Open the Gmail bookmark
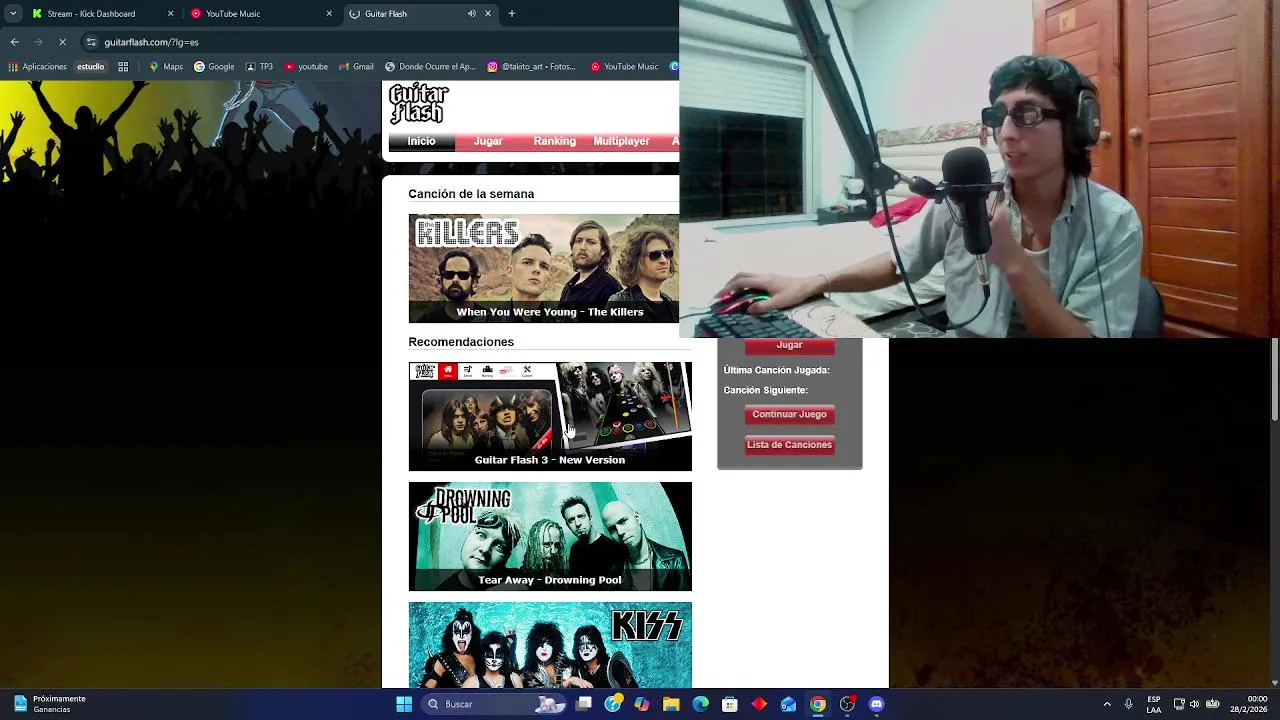This screenshot has height=720, width=1280. tap(356, 67)
